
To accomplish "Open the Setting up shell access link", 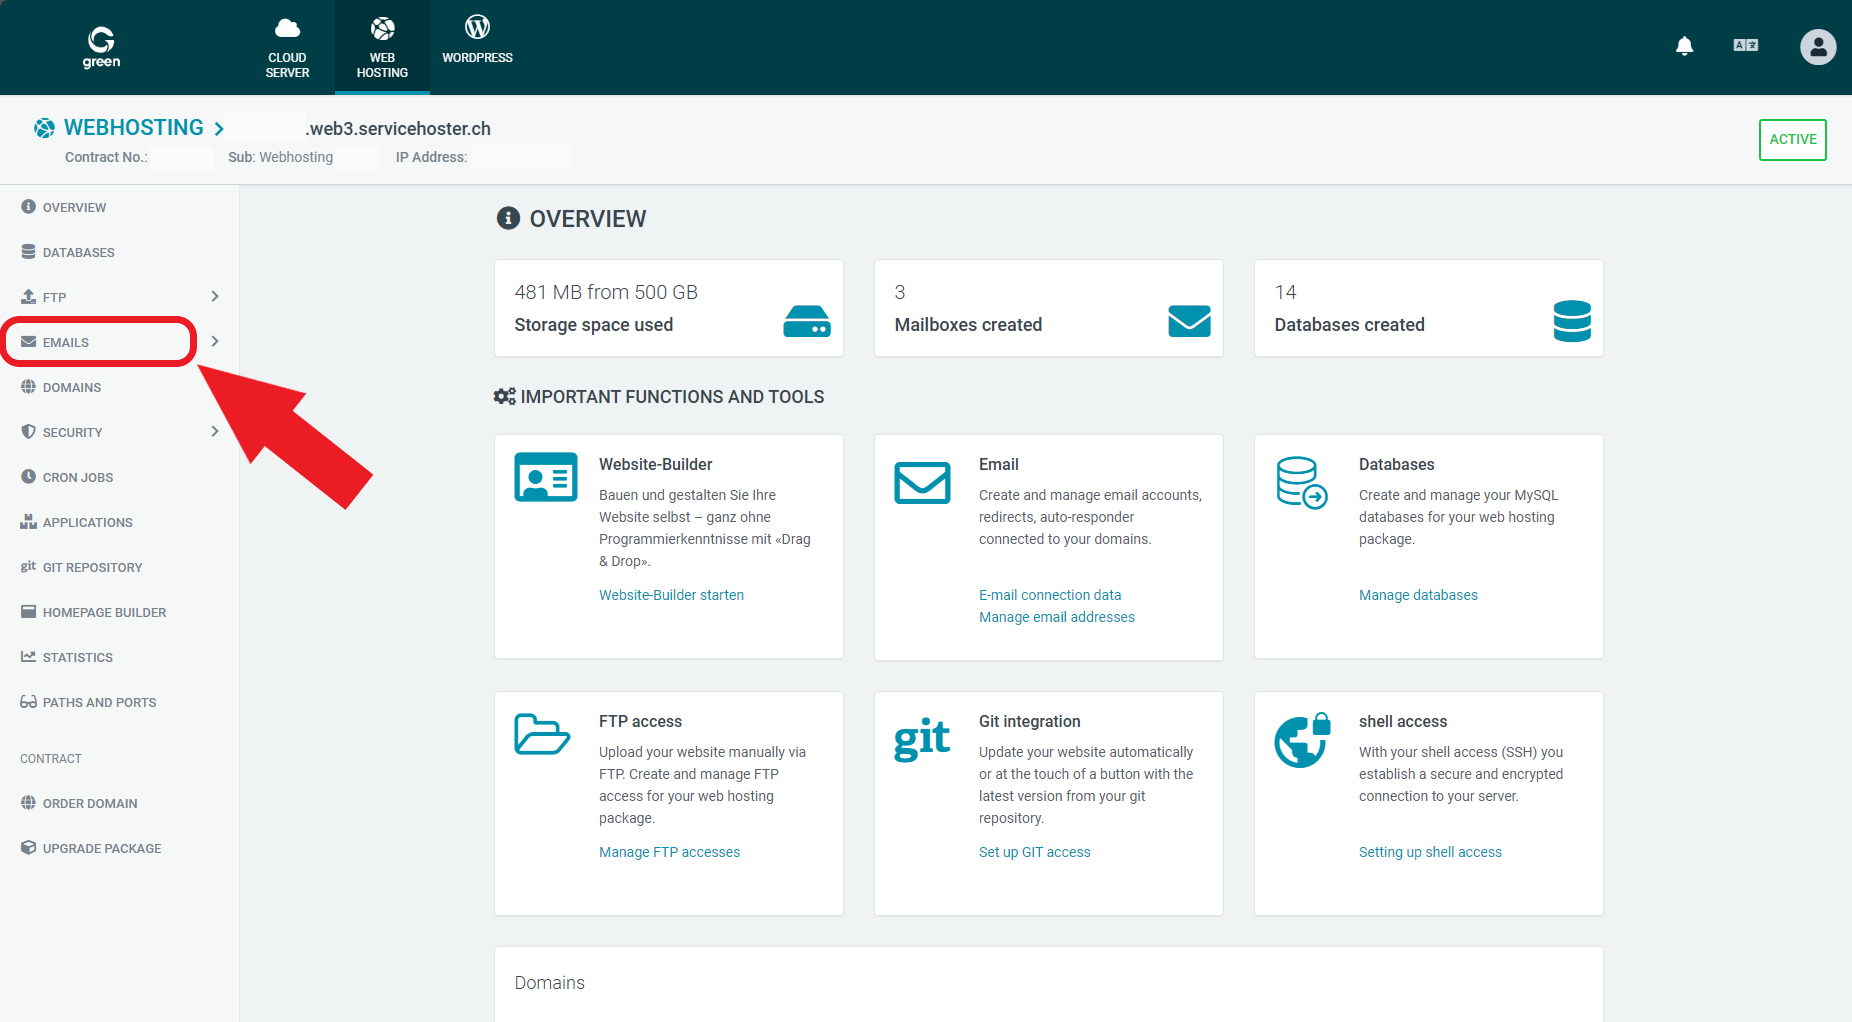I will click(x=1430, y=852).
